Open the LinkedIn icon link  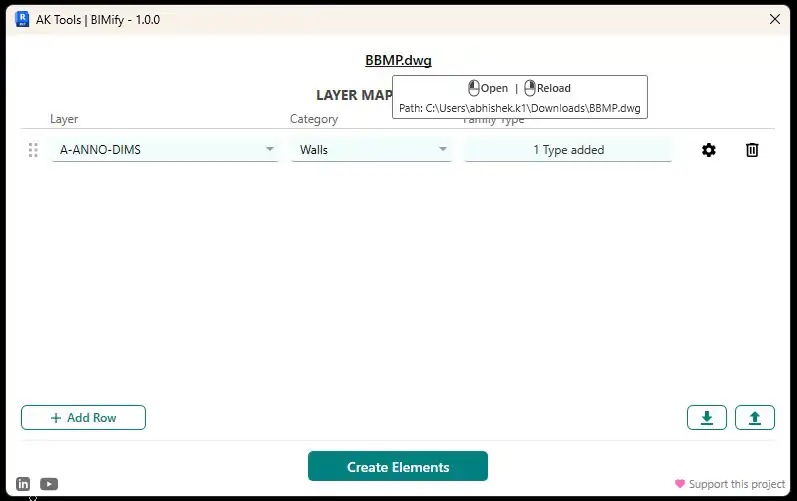point(24,484)
